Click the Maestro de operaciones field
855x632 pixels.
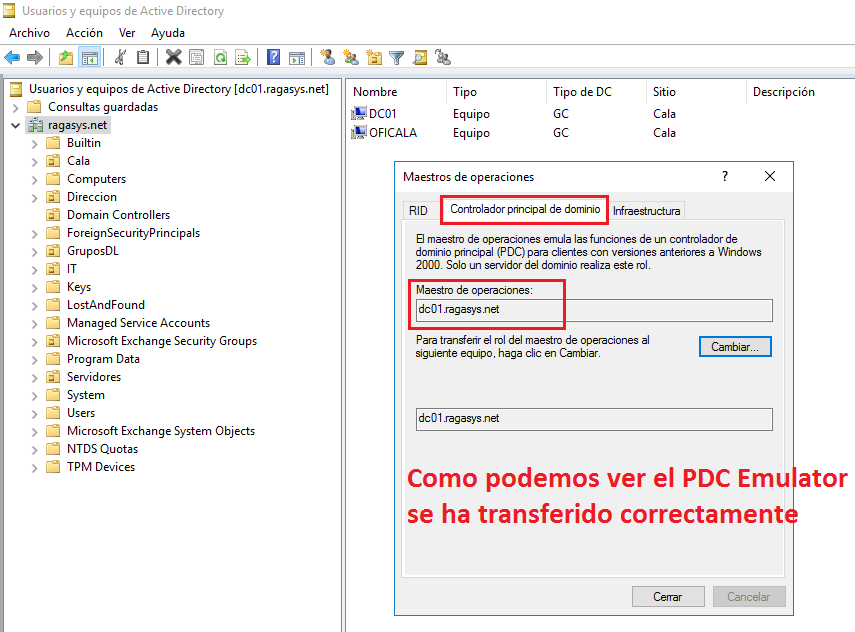point(594,310)
